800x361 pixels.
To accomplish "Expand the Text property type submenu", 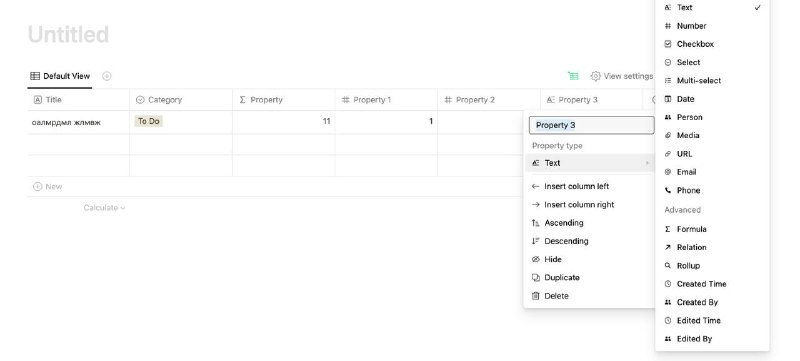I will 589,163.
